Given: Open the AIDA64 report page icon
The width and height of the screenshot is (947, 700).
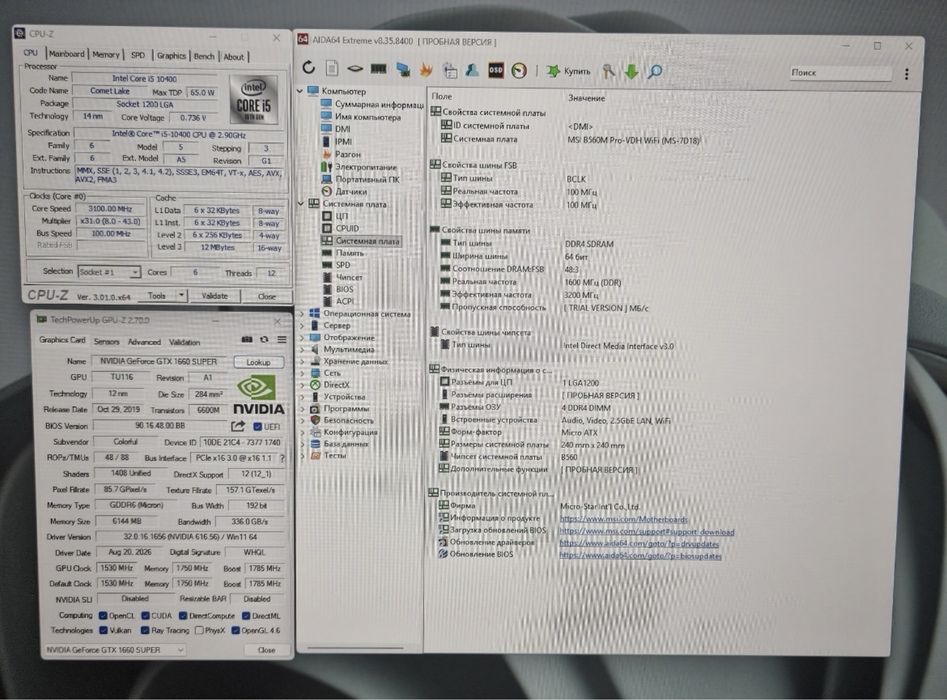Looking at the screenshot, I should click(332, 68).
